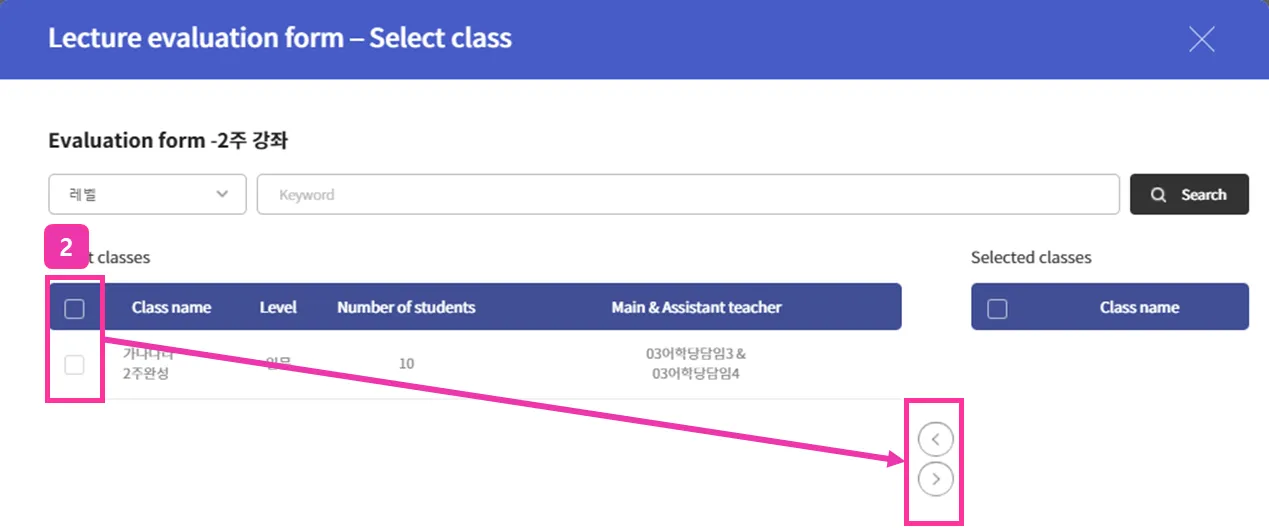
Task: Click the Level column header
Action: point(278,307)
